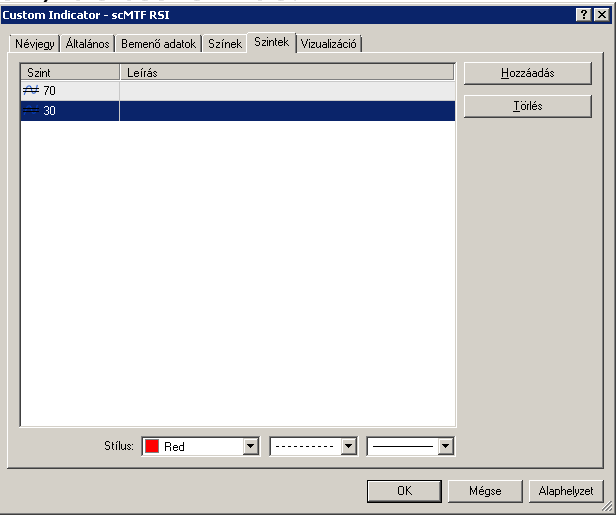Switch to the Általános tab

[87, 44]
